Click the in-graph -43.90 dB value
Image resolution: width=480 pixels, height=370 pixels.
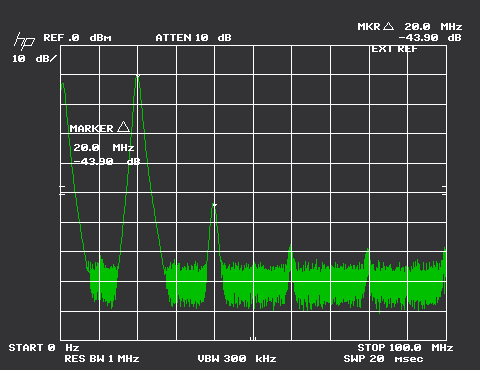(x=106, y=162)
